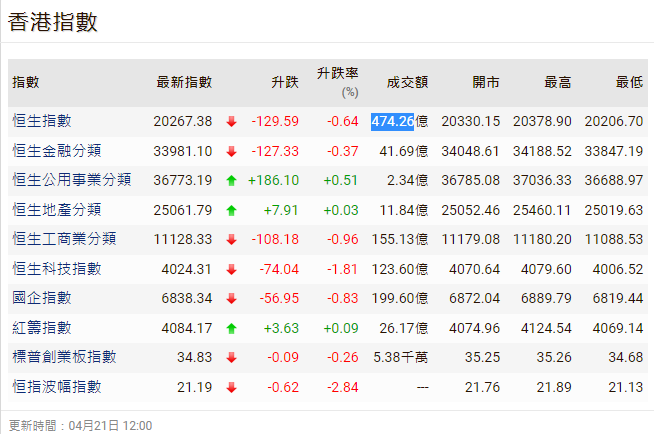Click the red down arrow for 恒生科技指數
Viewport: 654px width, 434px height.
coord(231,269)
